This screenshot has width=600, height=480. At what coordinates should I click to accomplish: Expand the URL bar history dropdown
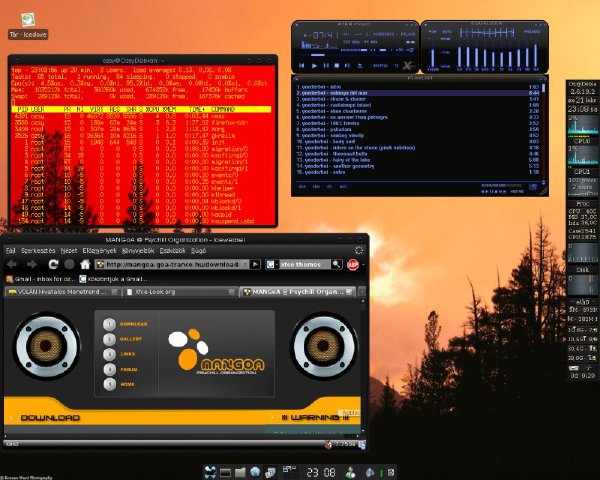[245, 264]
